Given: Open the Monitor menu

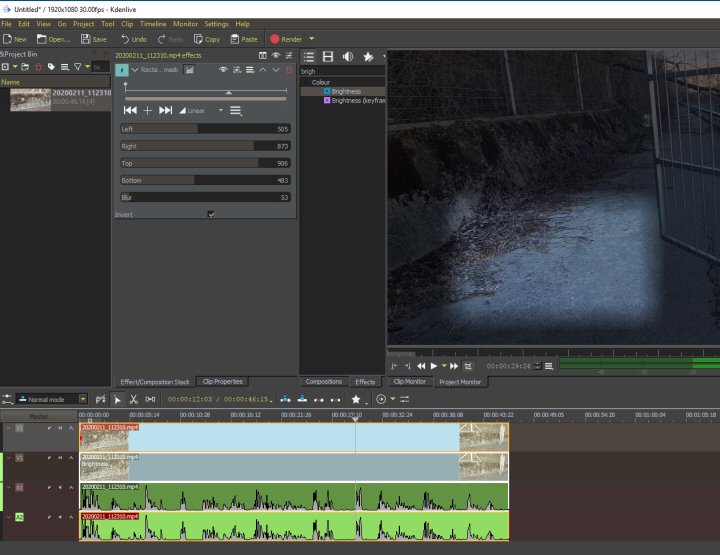Looking at the screenshot, I should pos(185,24).
